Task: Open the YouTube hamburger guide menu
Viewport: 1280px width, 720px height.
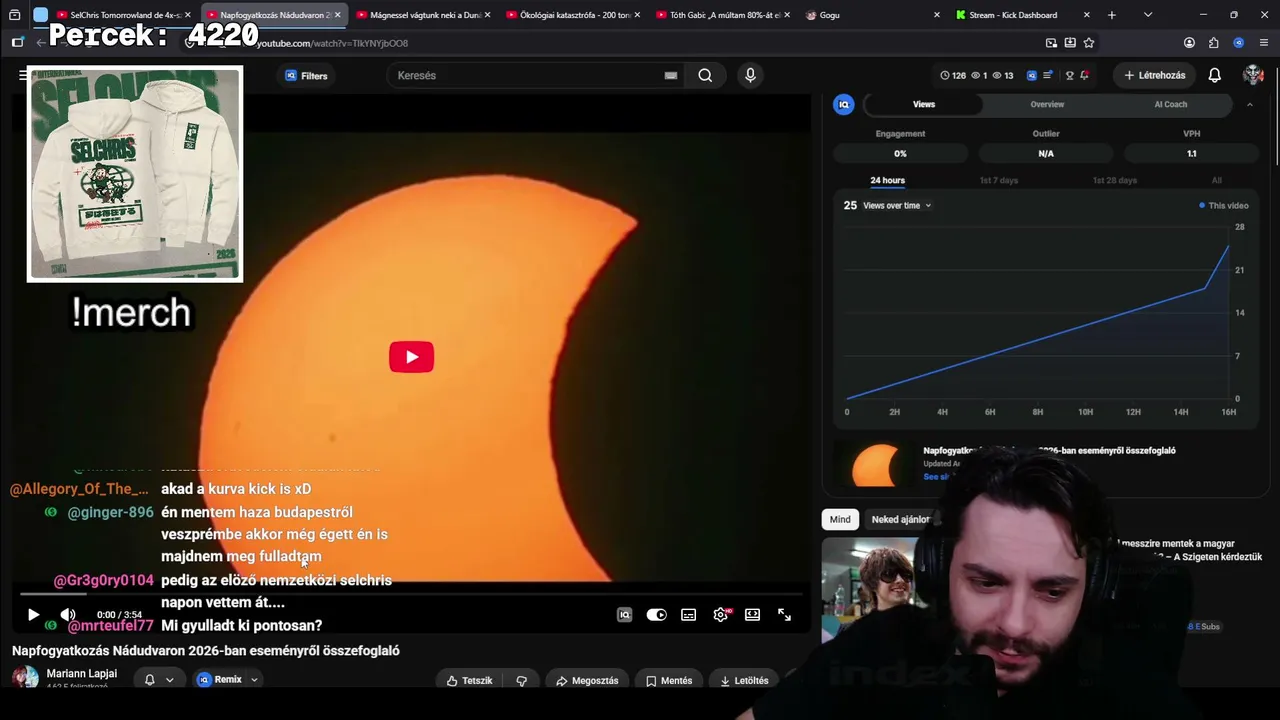Action: point(22,75)
